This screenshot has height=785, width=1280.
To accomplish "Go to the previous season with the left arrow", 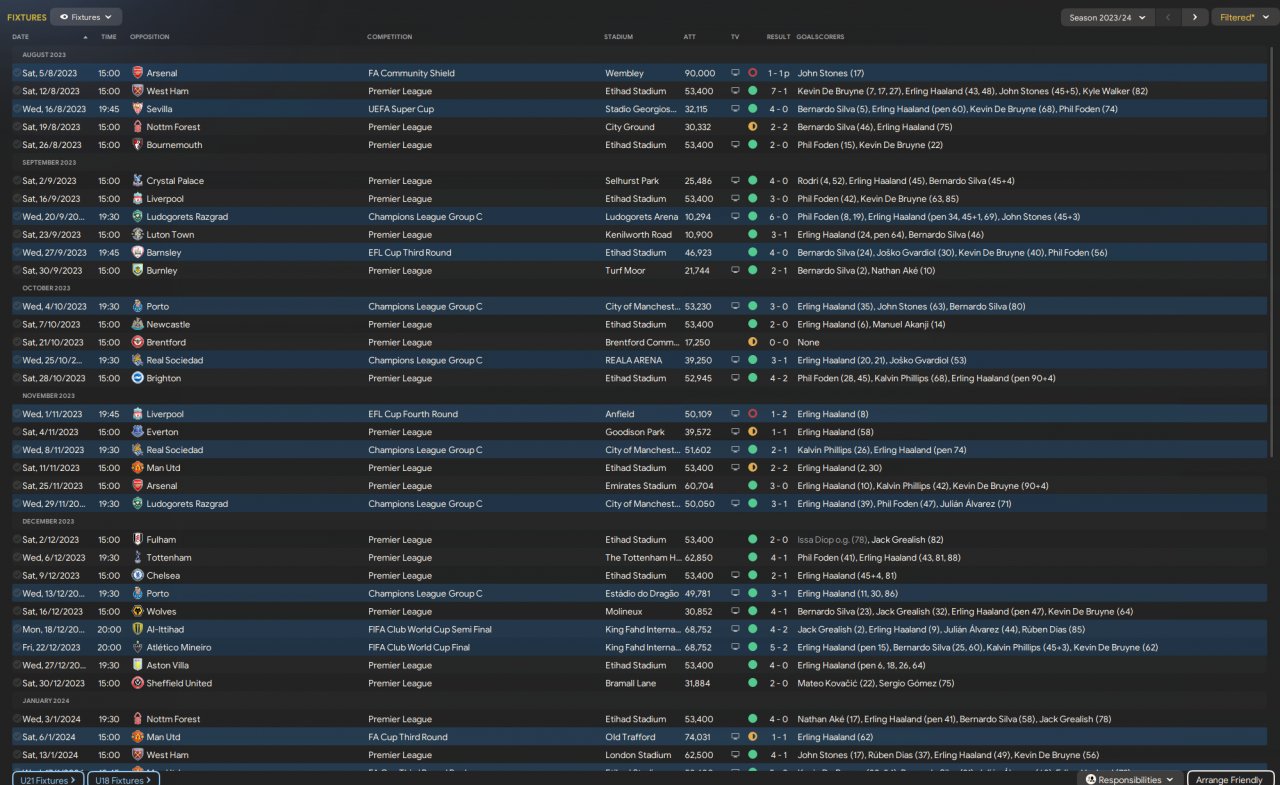I will 1168,17.
